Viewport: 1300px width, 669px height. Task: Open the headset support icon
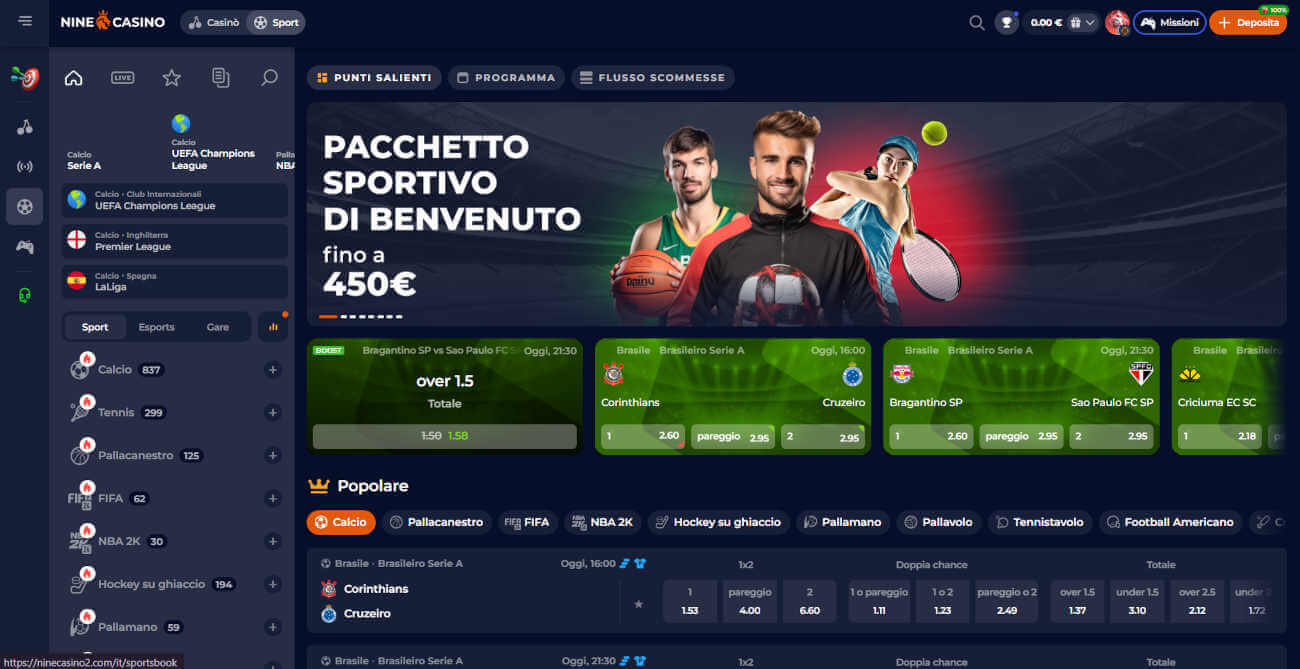[x=25, y=295]
